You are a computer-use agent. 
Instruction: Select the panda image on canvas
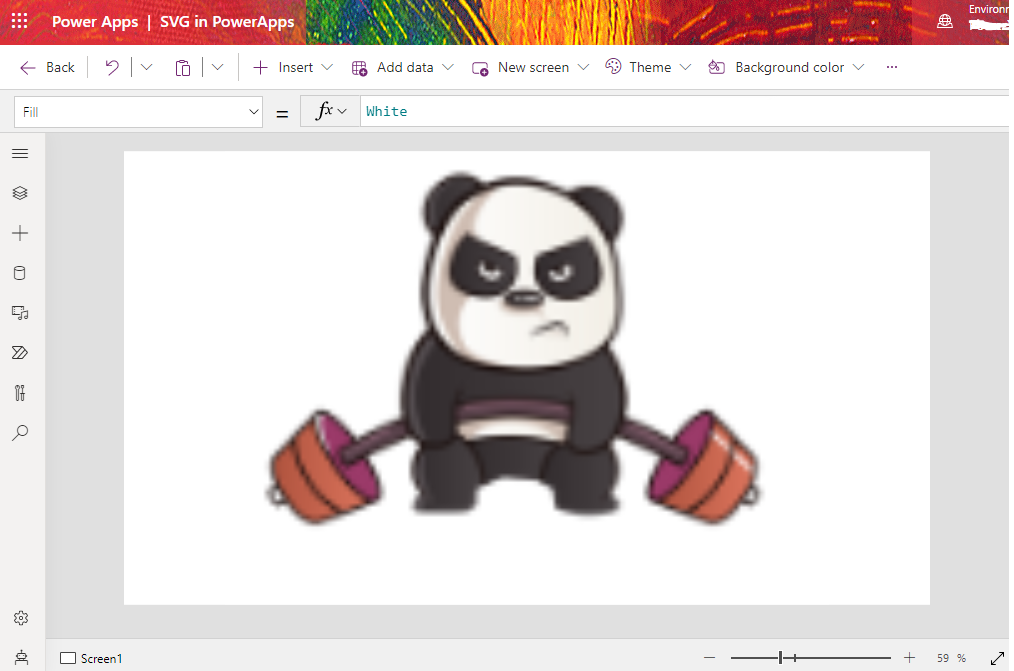515,347
